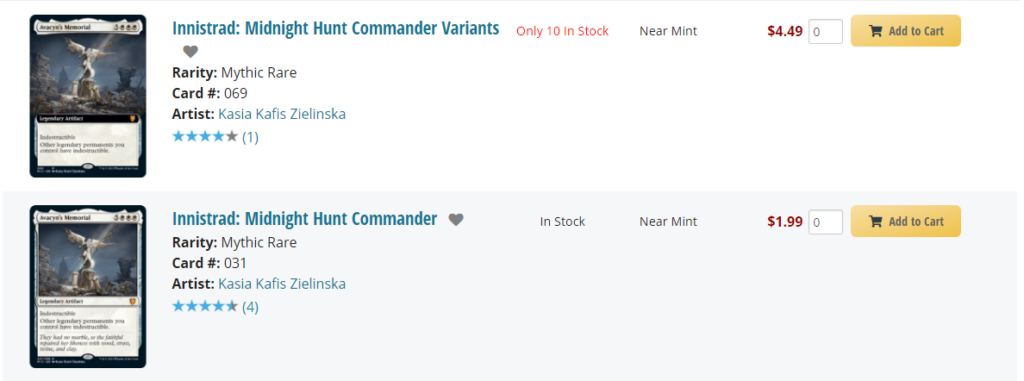
Task: Click the gray fifth star on card 069
Action: (232, 137)
